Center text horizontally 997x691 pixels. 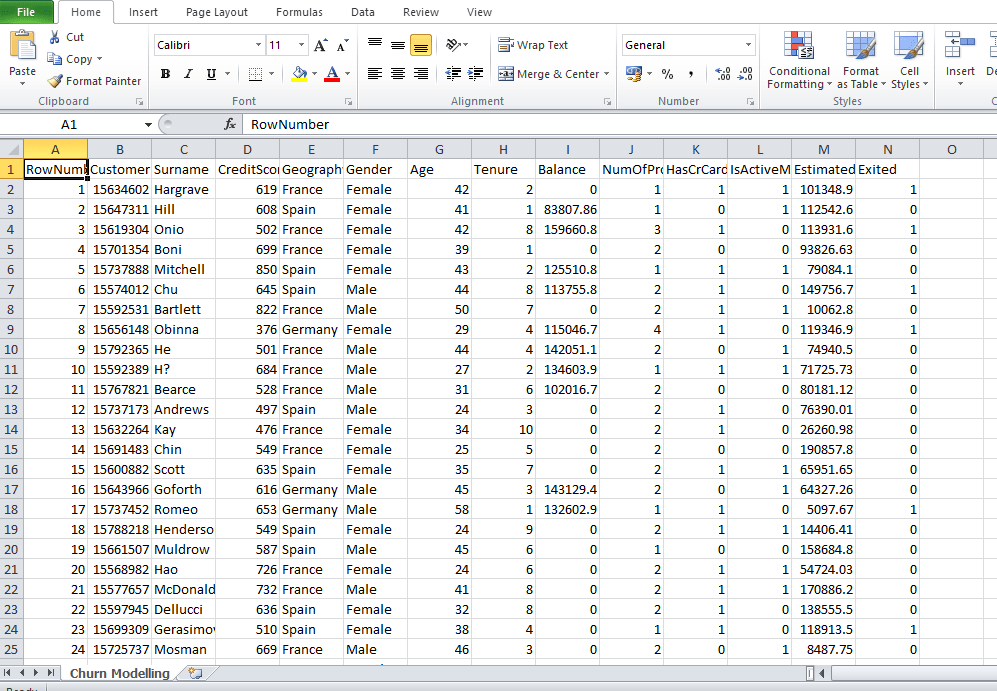click(398, 74)
